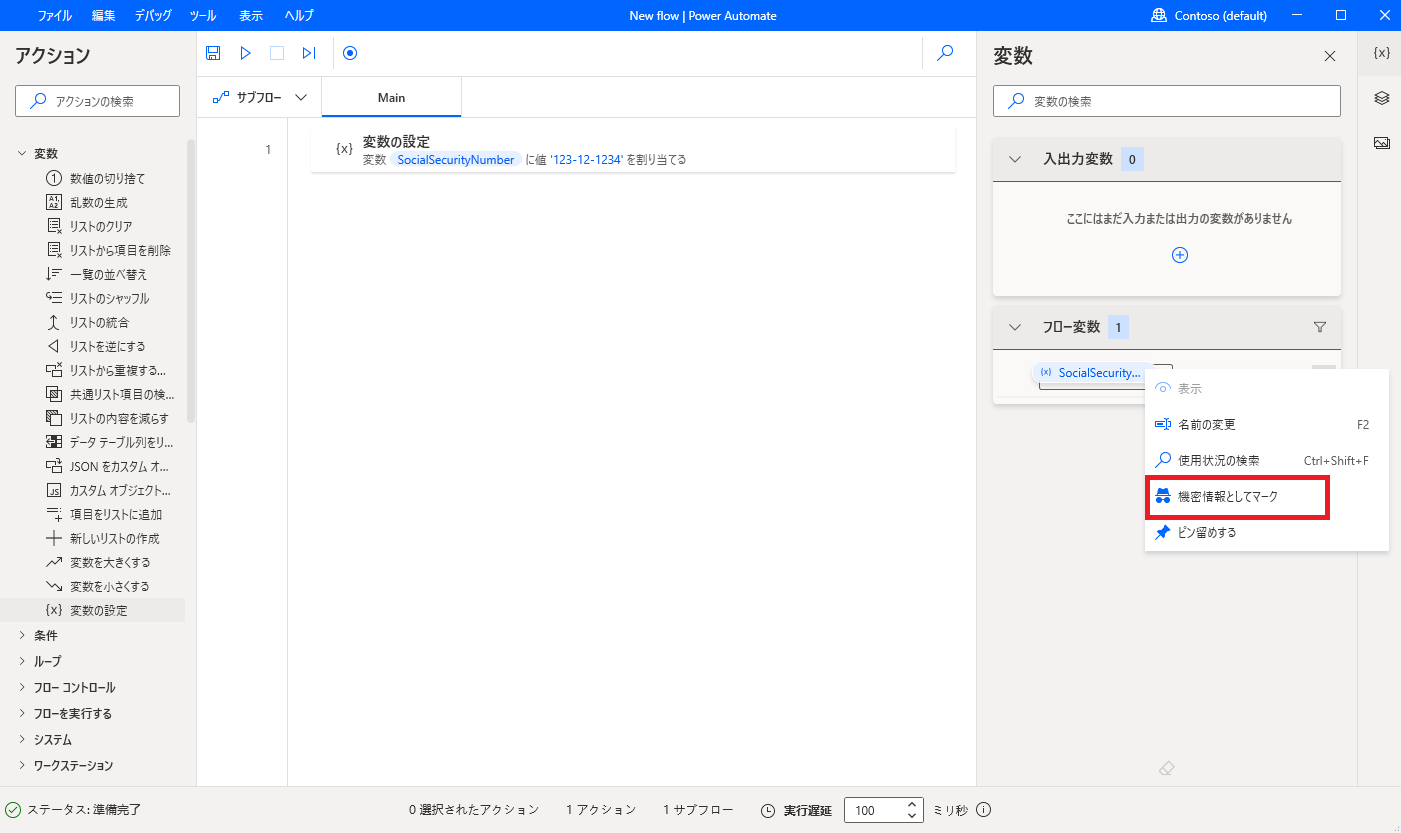Select リストのシャッフル action
1401x833 pixels.
[x=97, y=298]
